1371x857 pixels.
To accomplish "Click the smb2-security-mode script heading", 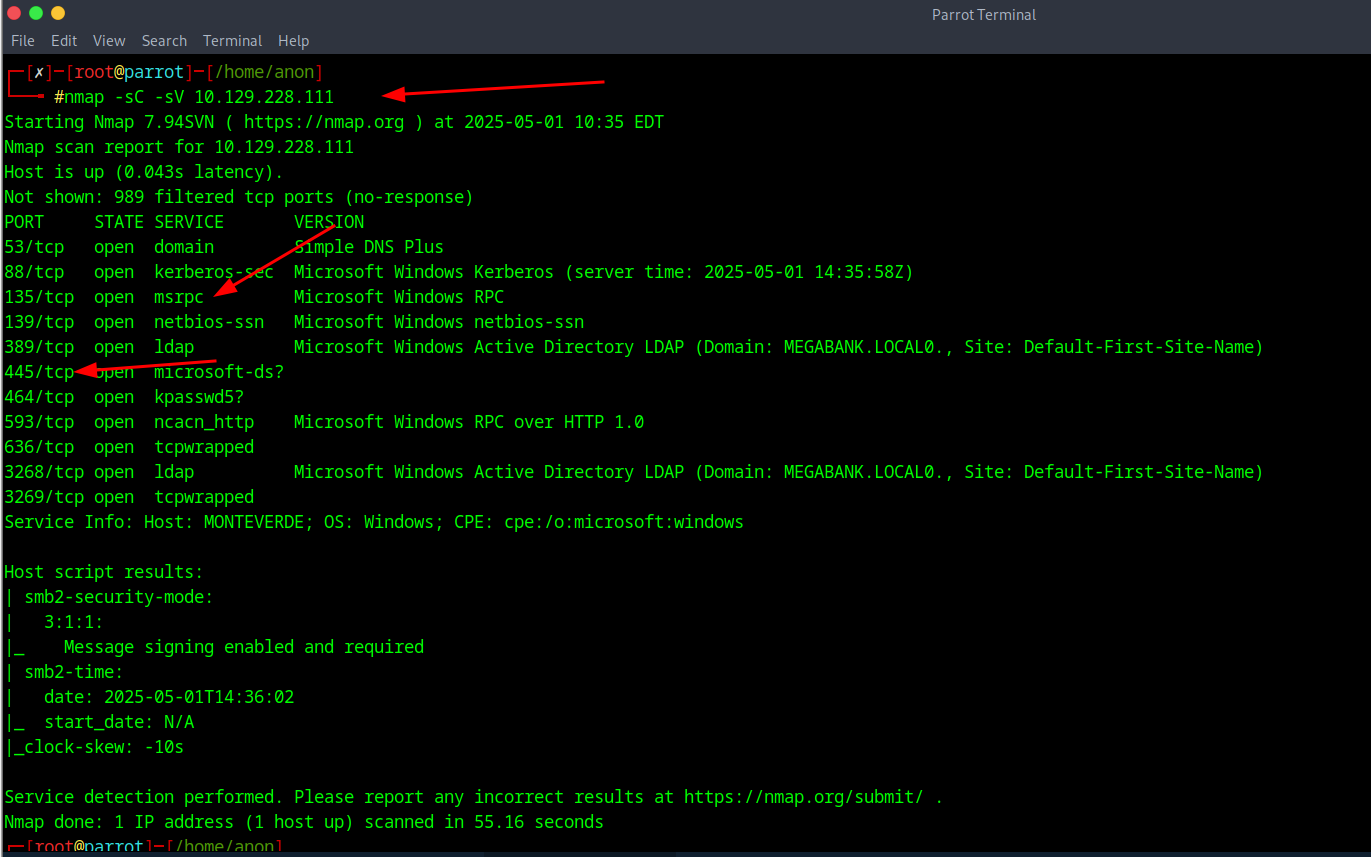I will pyautogui.click(x=118, y=597).
